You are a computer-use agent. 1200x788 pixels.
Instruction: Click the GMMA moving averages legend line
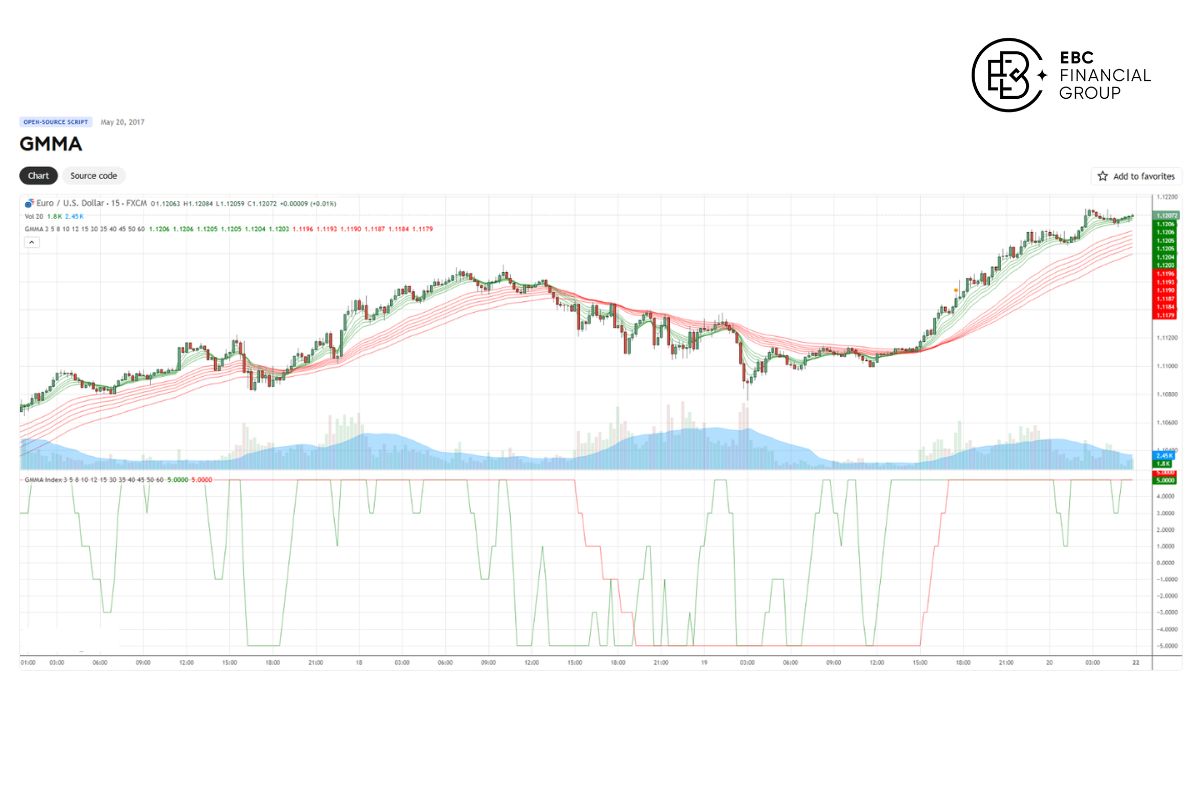(x=84, y=229)
